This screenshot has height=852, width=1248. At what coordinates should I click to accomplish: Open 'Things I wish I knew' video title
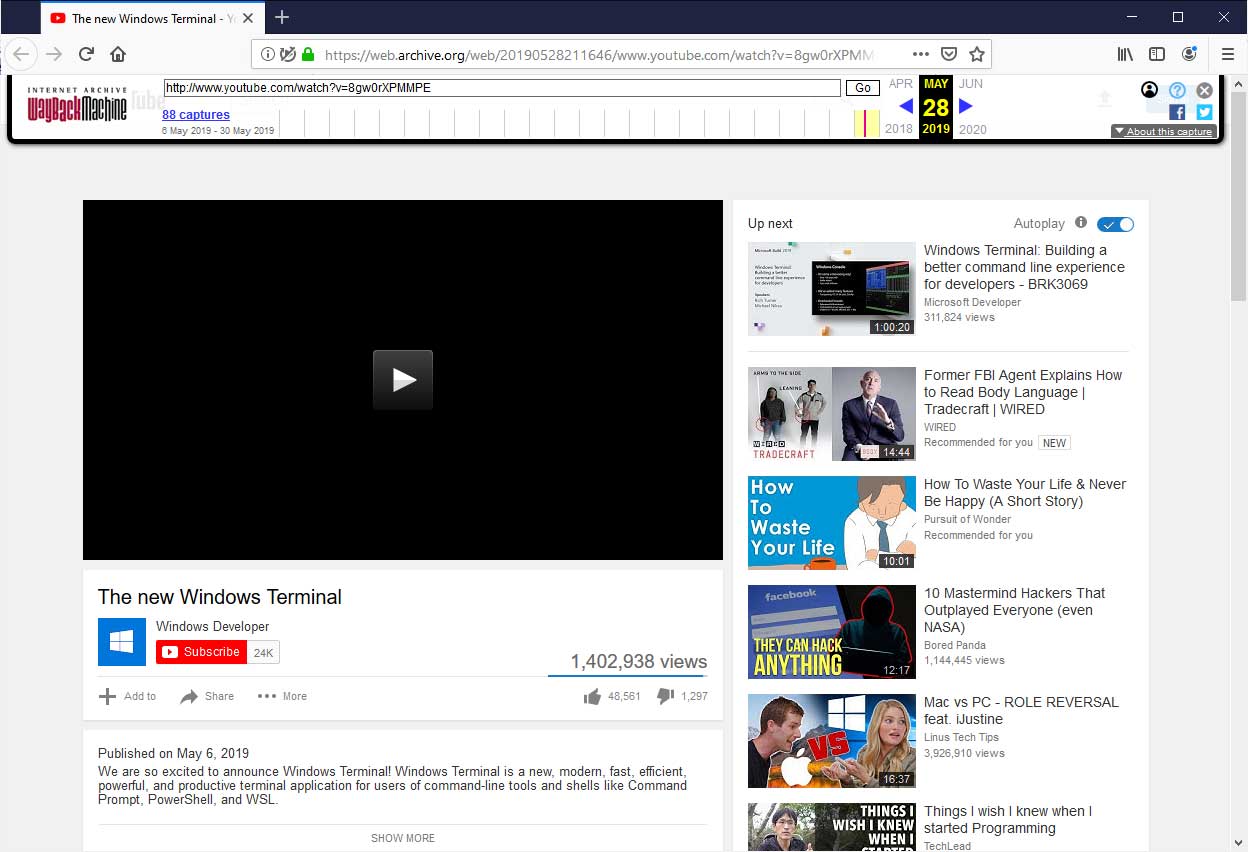(x=1008, y=820)
